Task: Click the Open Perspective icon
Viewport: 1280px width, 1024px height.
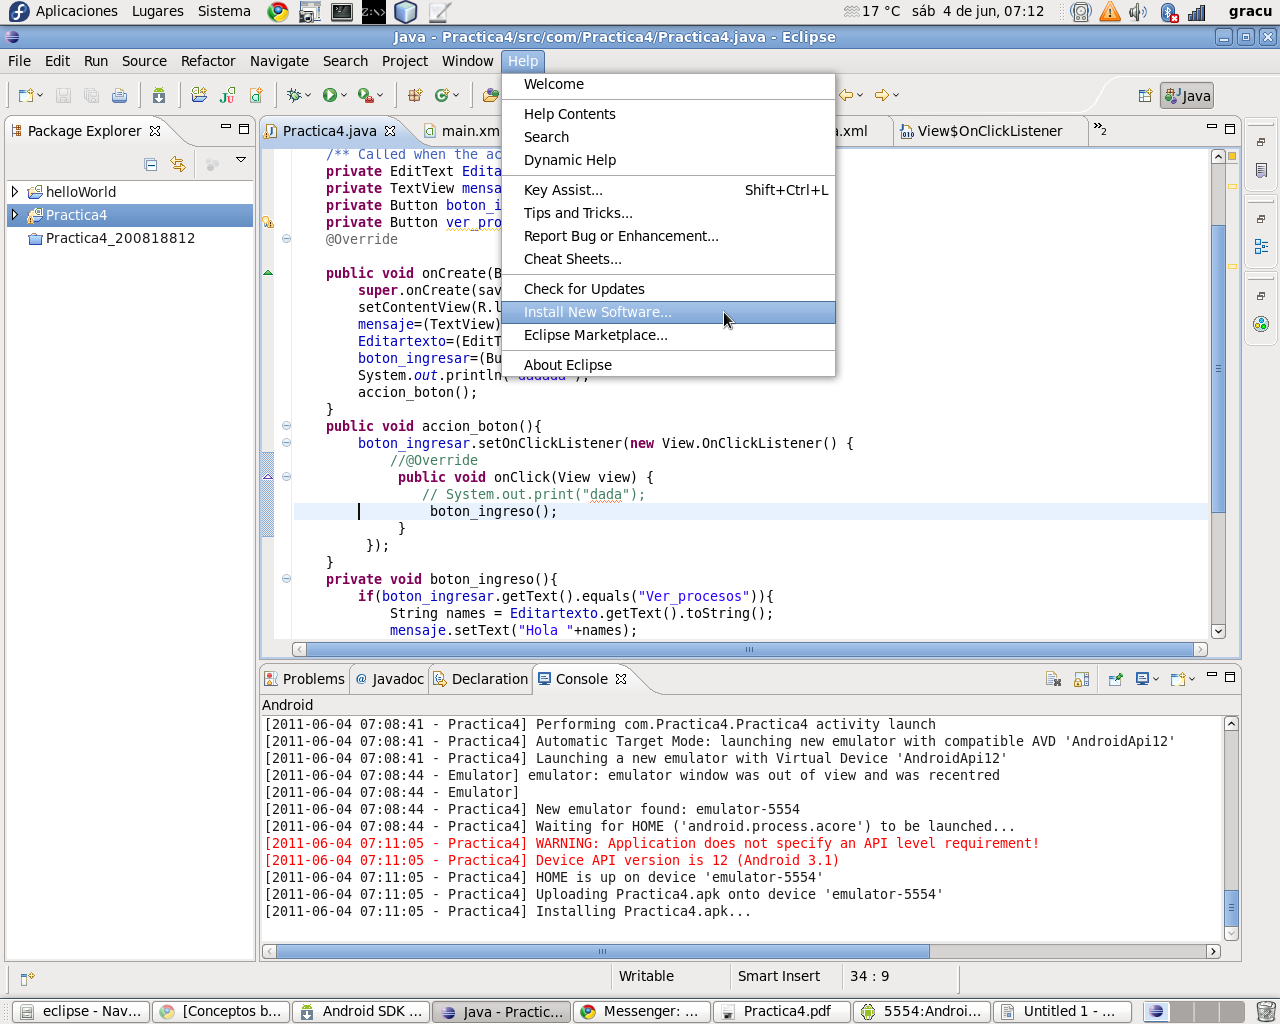Action: click(1145, 96)
